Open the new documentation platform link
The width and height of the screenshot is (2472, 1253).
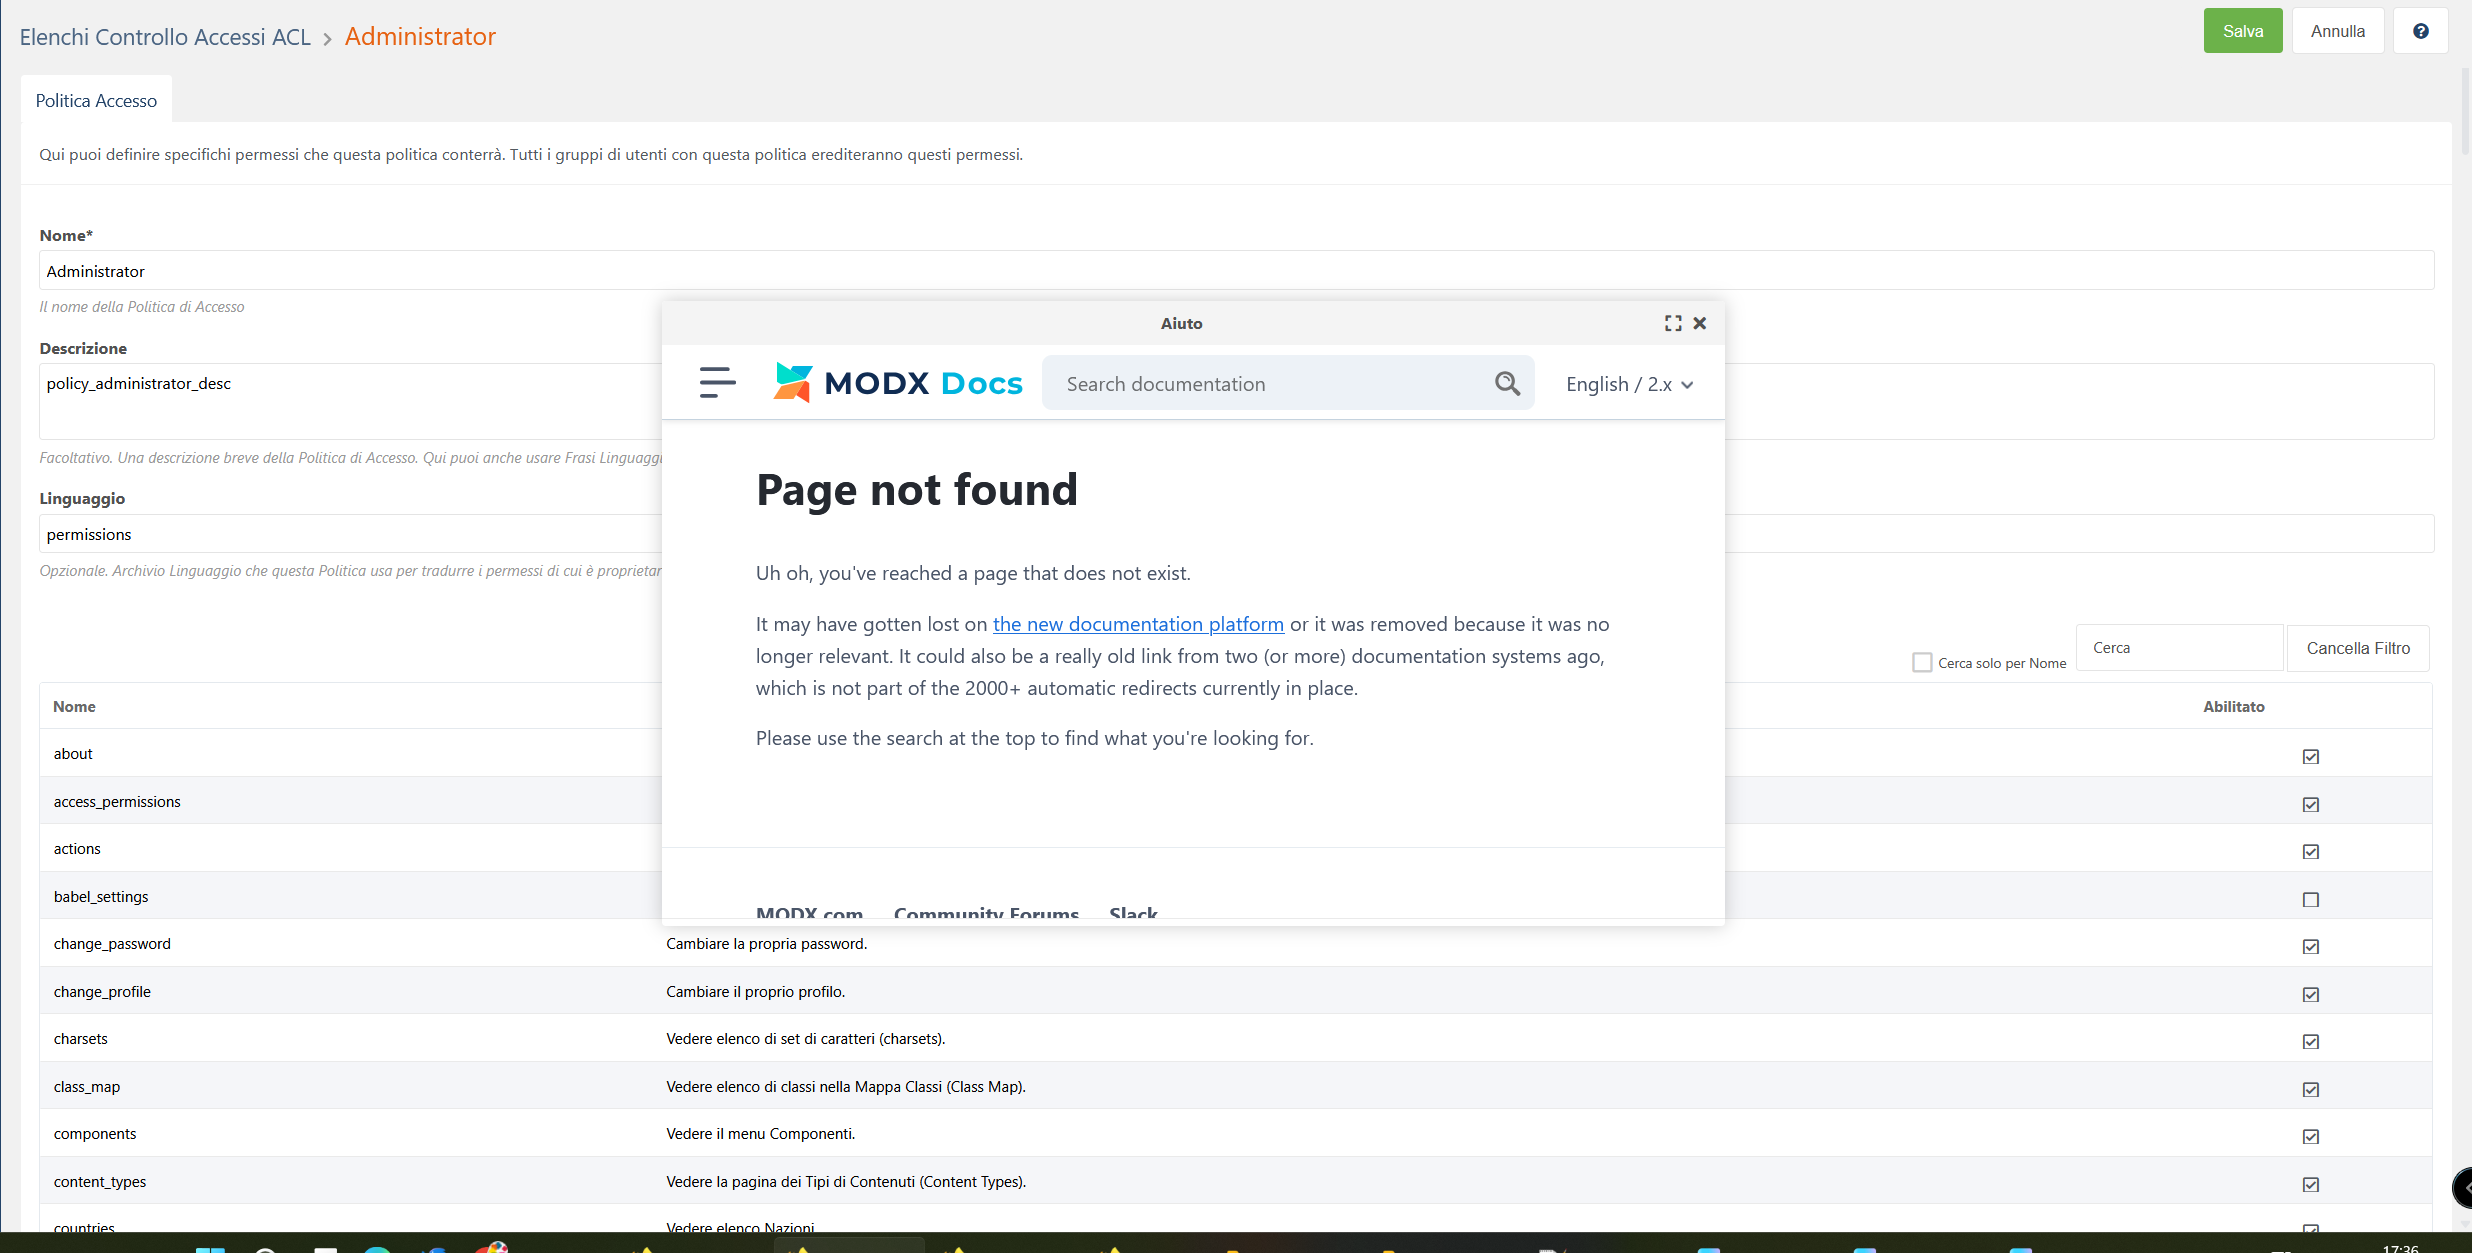pyautogui.click(x=1138, y=624)
